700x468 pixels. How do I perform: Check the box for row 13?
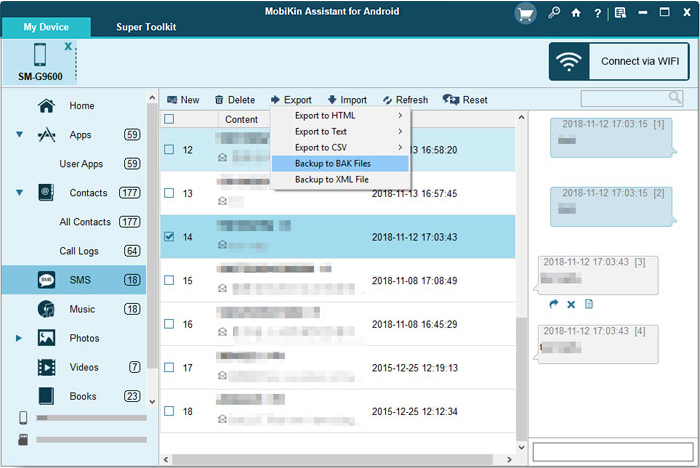point(169,193)
